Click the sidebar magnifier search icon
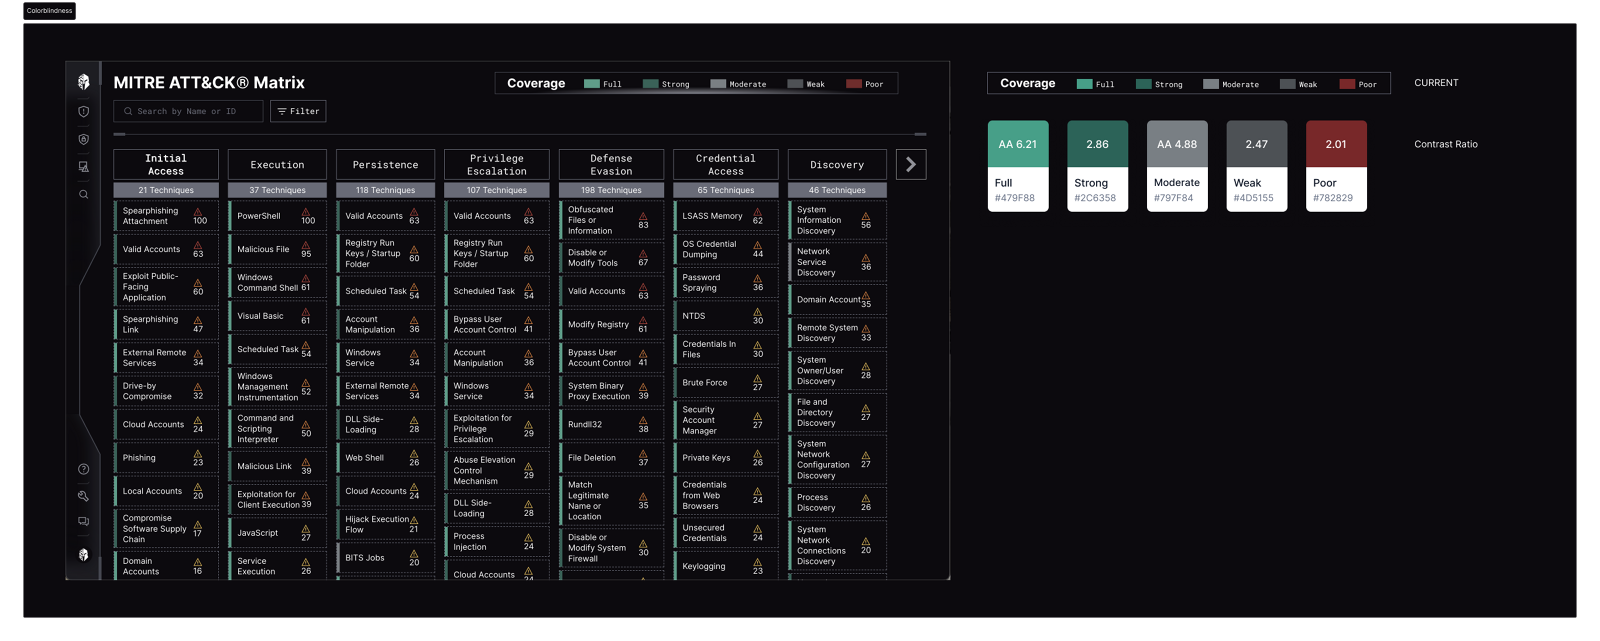Viewport: 1600px width, 641px height. click(84, 195)
